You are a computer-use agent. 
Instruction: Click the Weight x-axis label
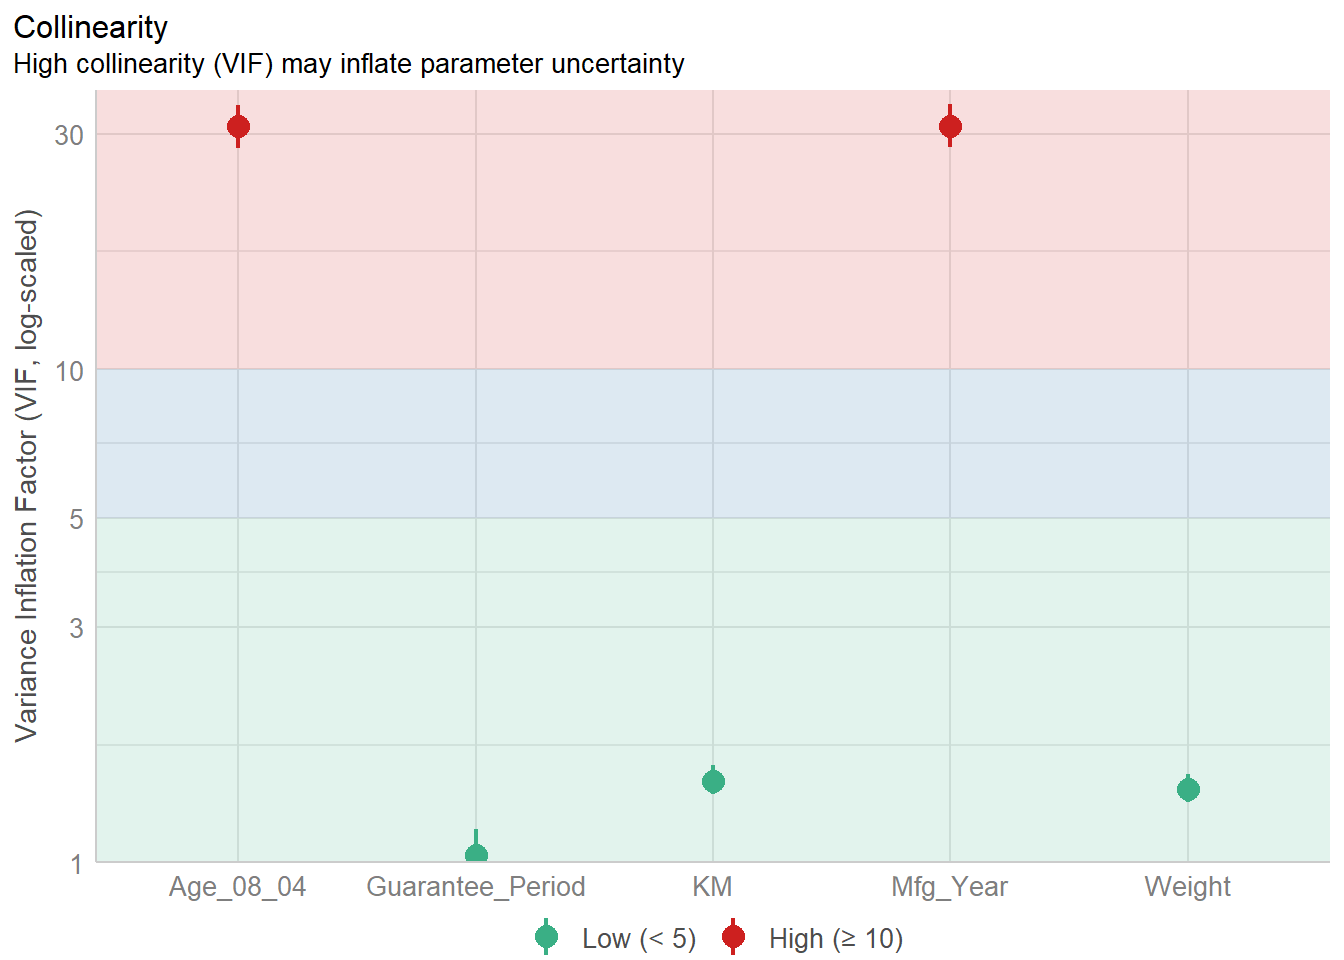point(1188,887)
